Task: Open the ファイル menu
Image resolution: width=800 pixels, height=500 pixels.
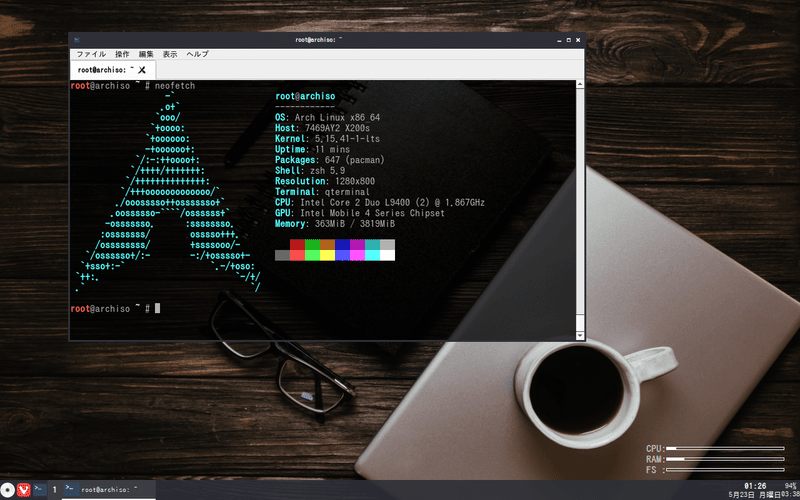Action: pos(91,54)
